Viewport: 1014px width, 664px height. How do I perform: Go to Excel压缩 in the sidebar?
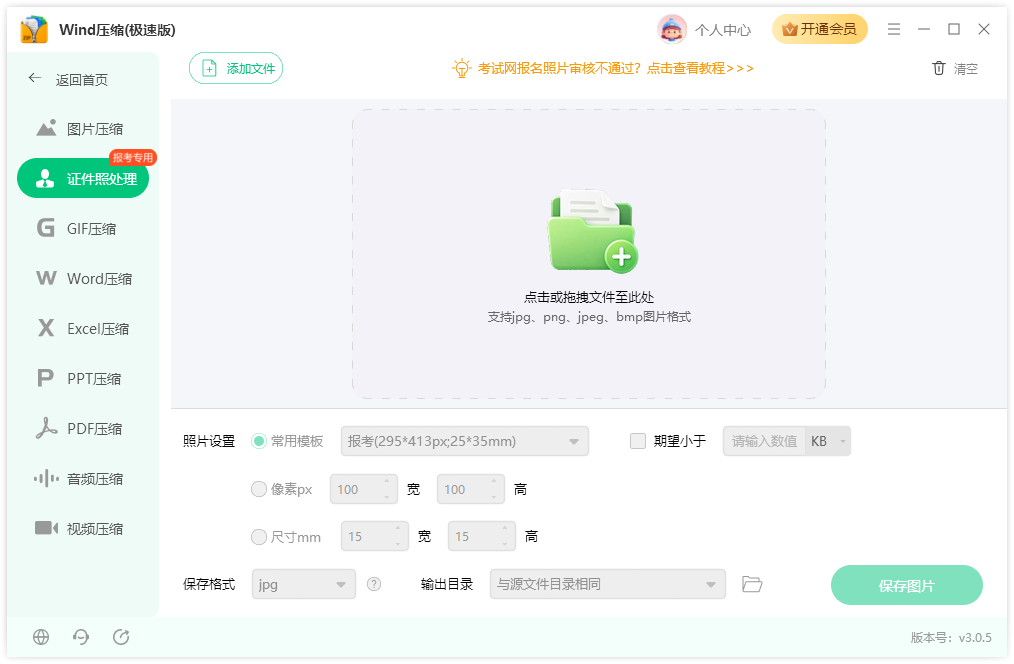[x=83, y=328]
